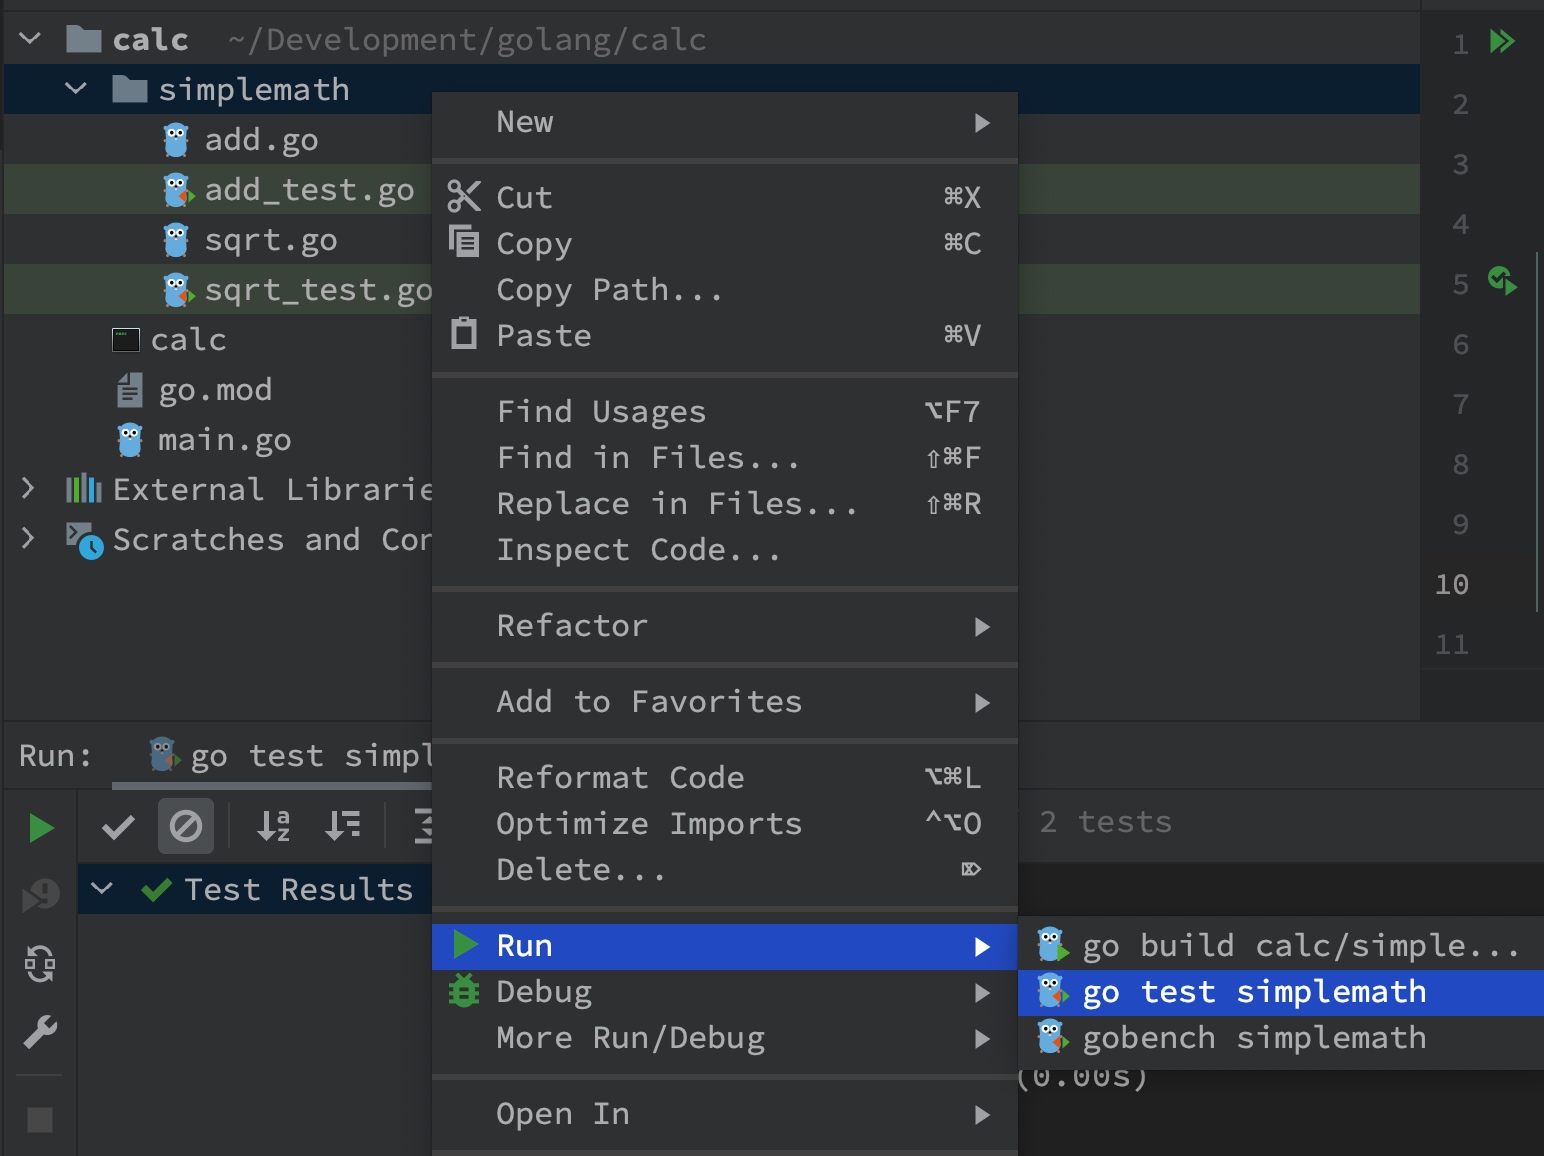The image size is (1544, 1156).
Task: Select Inspect Code... entry
Action: point(725,549)
